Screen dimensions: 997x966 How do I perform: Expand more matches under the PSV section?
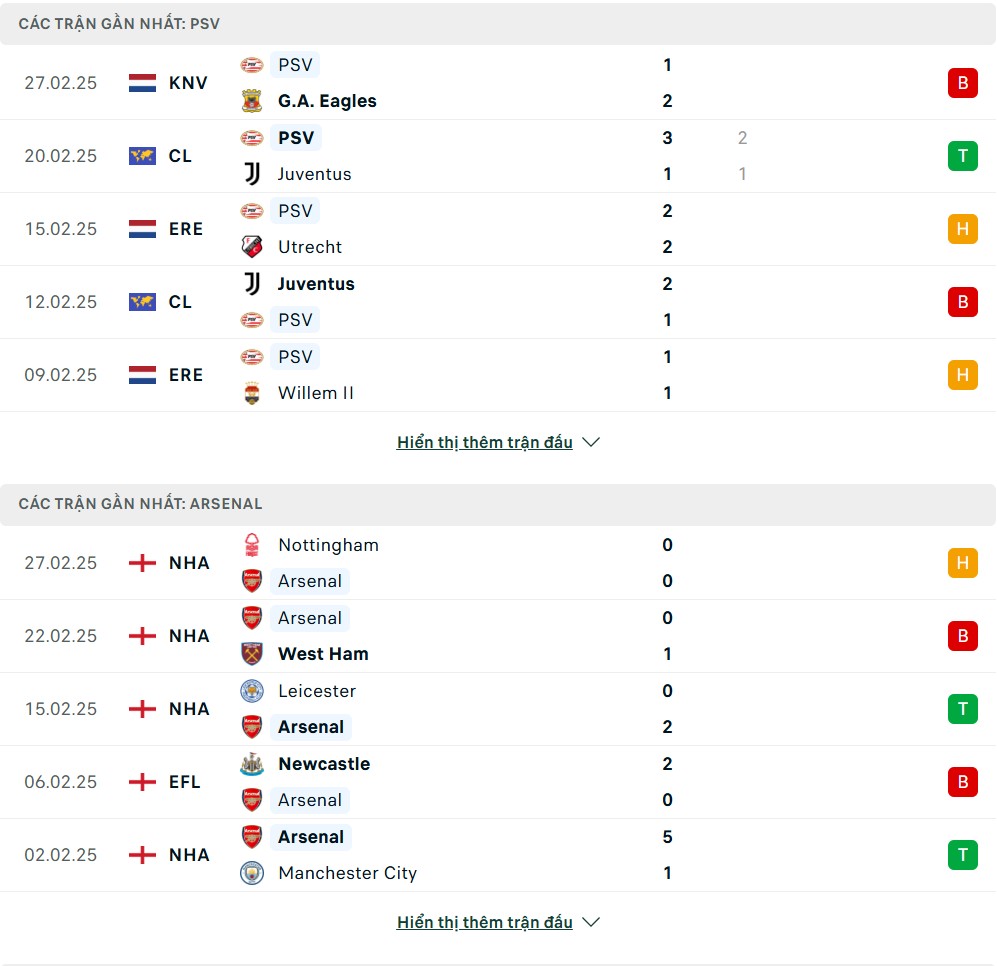[485, 442]
